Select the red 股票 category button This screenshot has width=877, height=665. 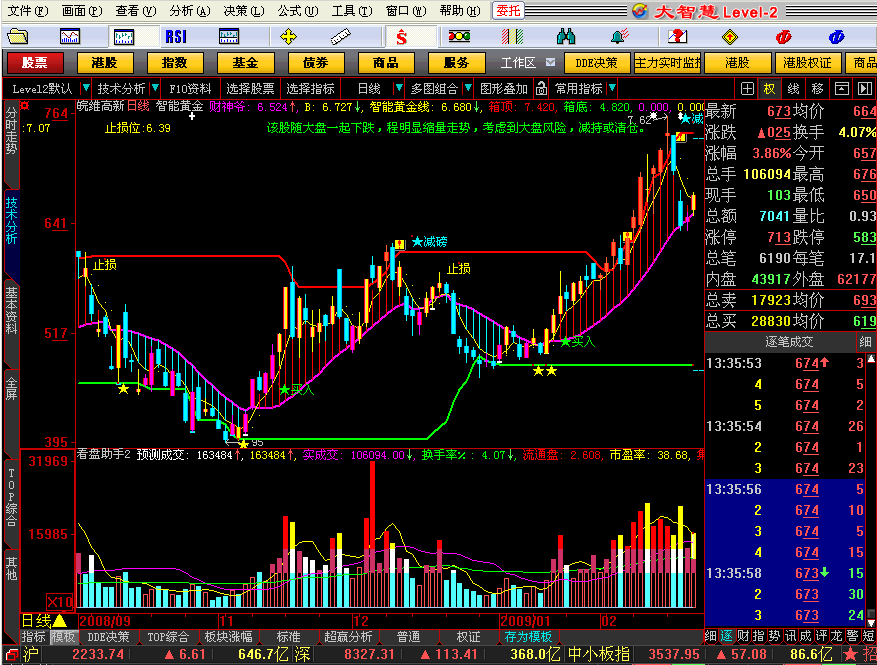click(x=35, y=63)
